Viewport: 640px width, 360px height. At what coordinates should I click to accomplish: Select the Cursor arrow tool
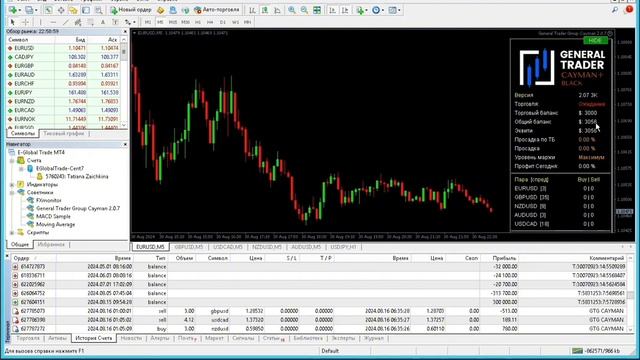[x=13, y=22]
